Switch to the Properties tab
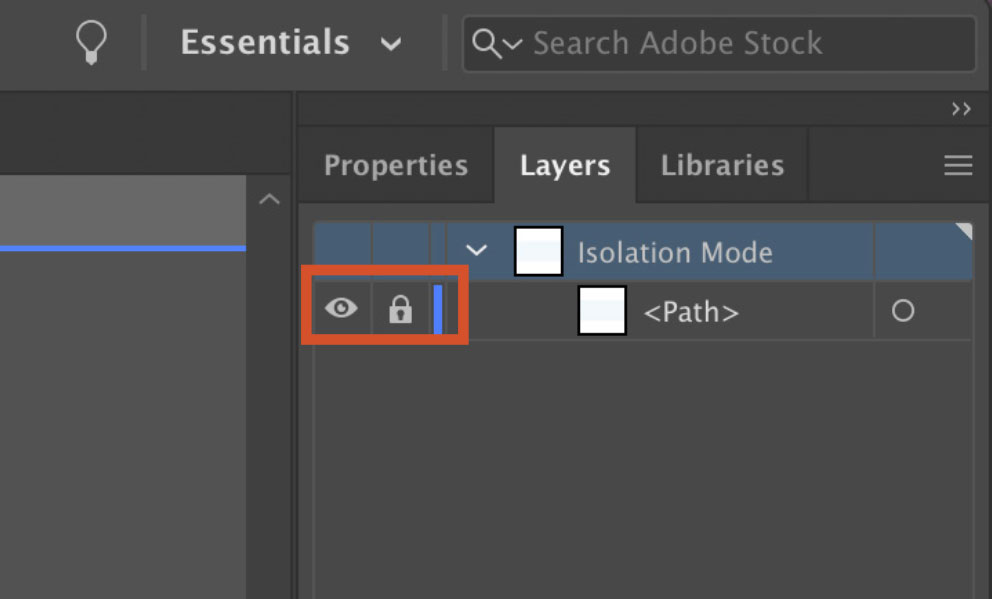The height and width of the screenshot is (599, 992). [x=396, y=166]
